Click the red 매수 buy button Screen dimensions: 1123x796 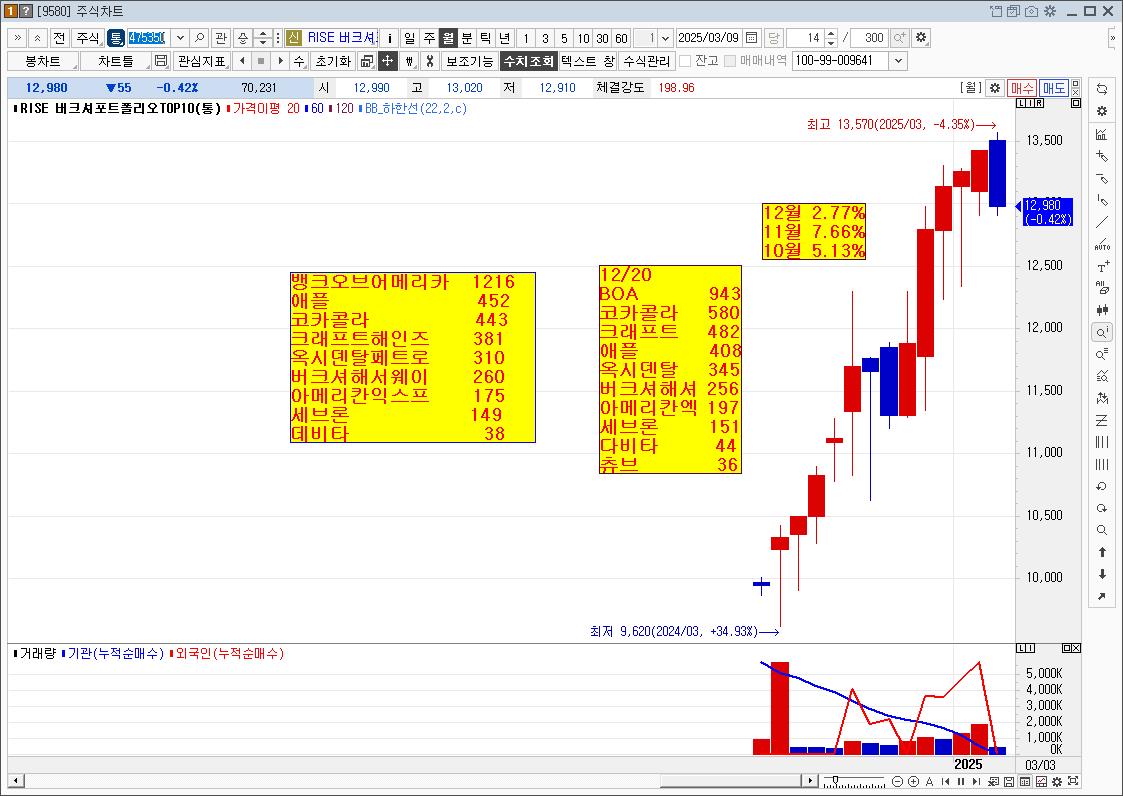pyautogui.click(x=1022, y=88)
